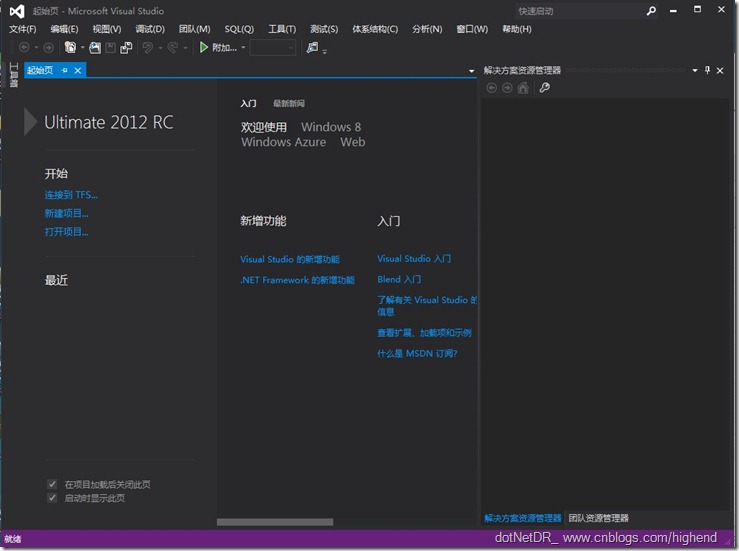
Task: Click the Quick Launch search magnifier icon
Action: [651, 11]
